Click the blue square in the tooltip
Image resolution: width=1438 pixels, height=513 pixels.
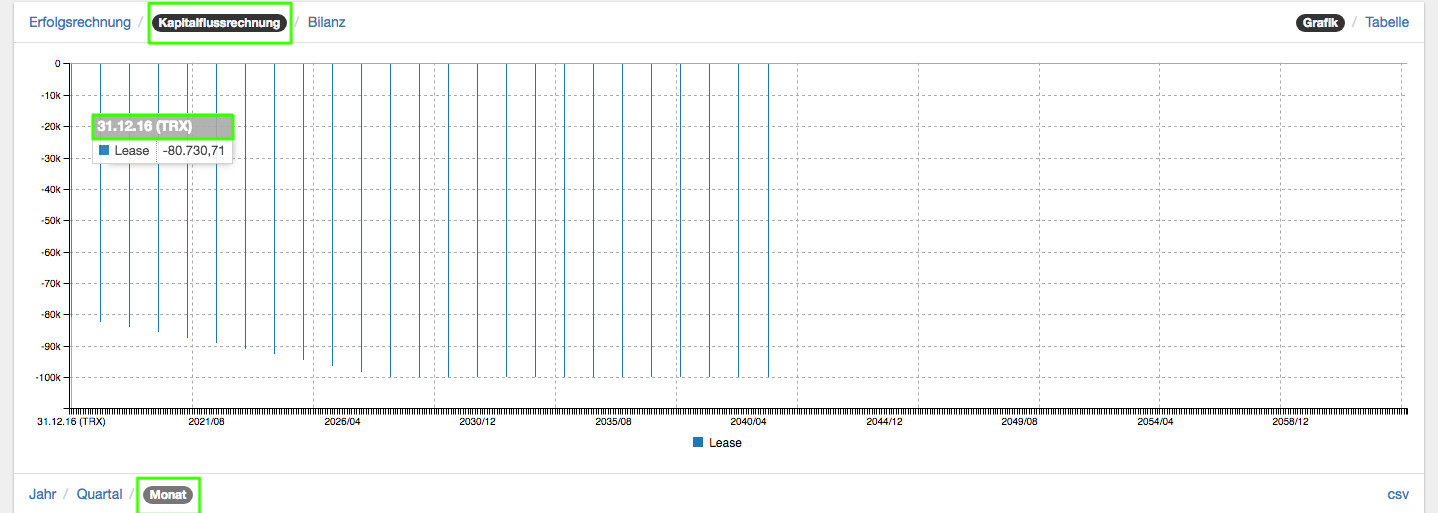(104, 151)
